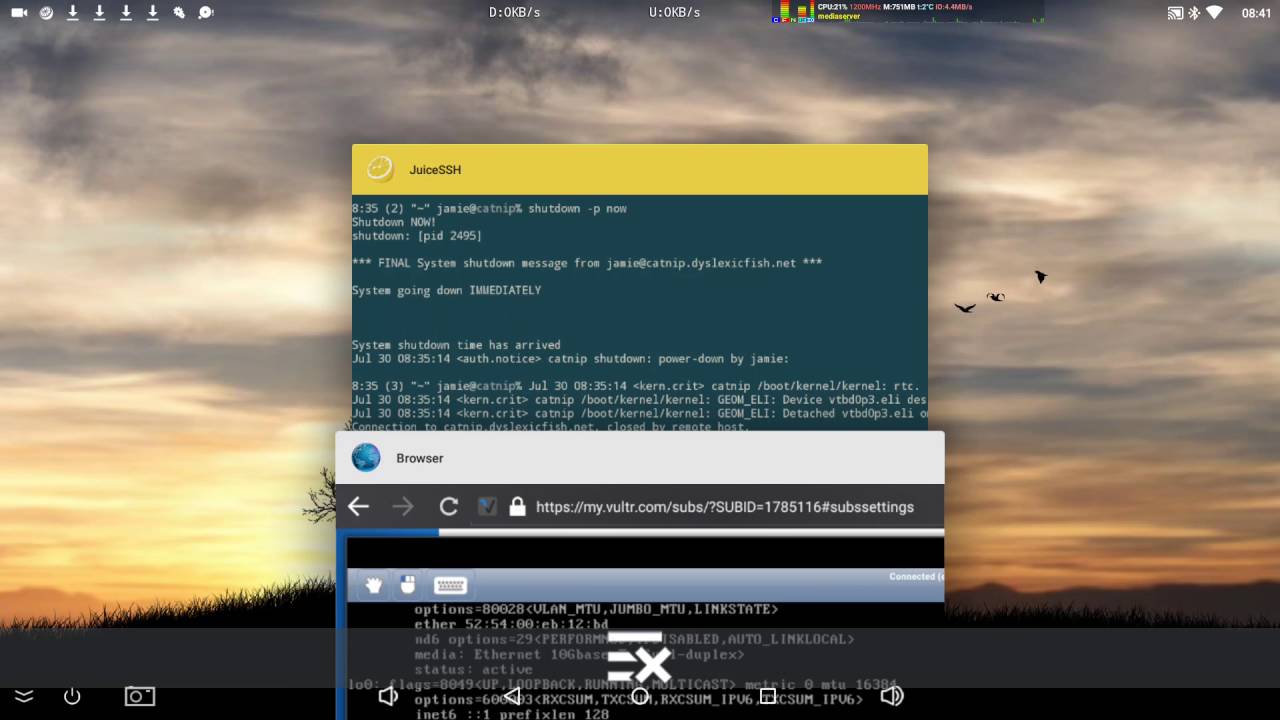Select the JuiceSSH recent app card header
The width and height of the screenshot is (1280, 720).
point(640,169)
